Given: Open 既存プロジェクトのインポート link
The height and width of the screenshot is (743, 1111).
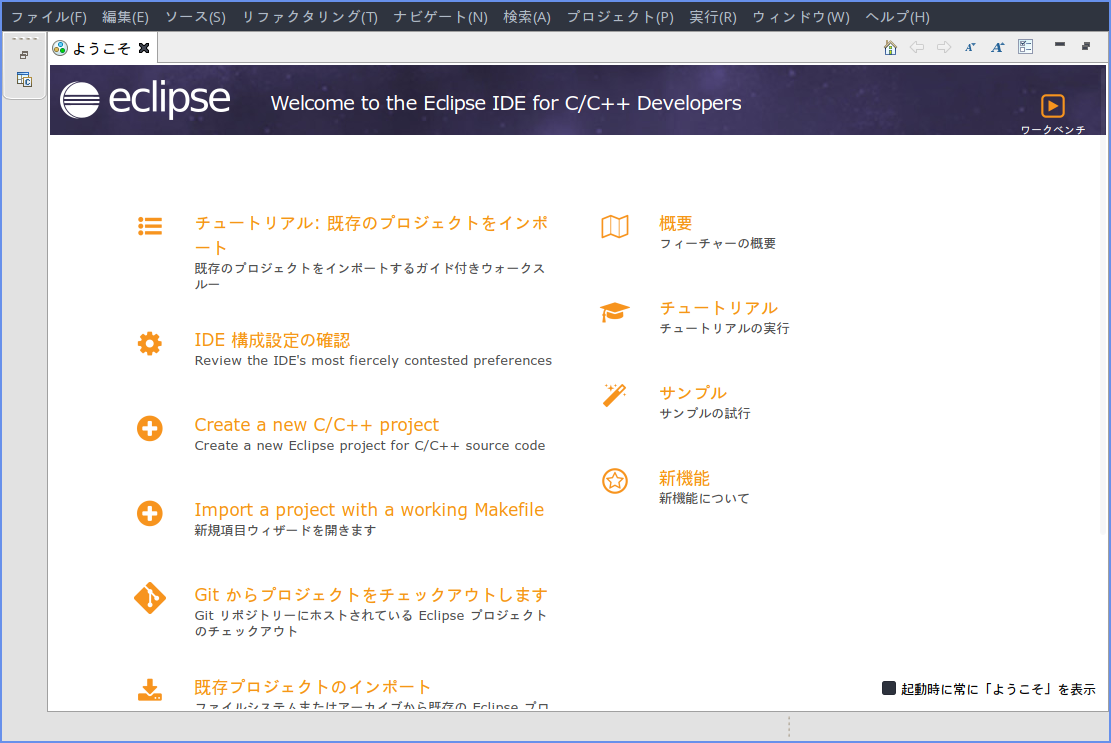Looking at the screenshot, I should [312, 687].
